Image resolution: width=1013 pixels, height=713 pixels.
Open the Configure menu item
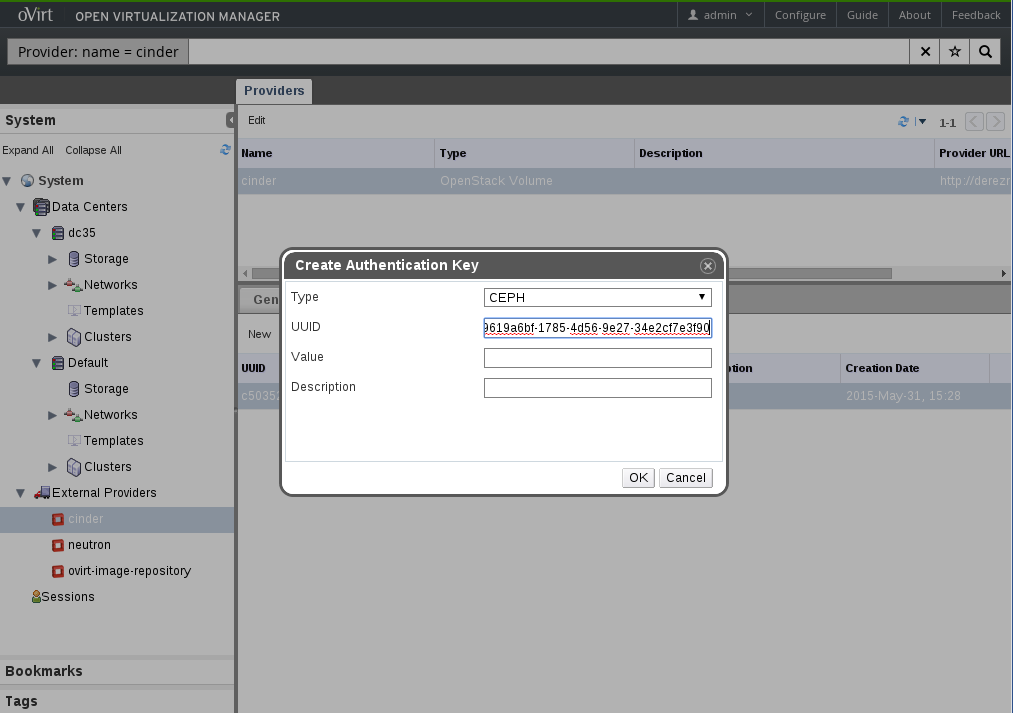(800, 15)
